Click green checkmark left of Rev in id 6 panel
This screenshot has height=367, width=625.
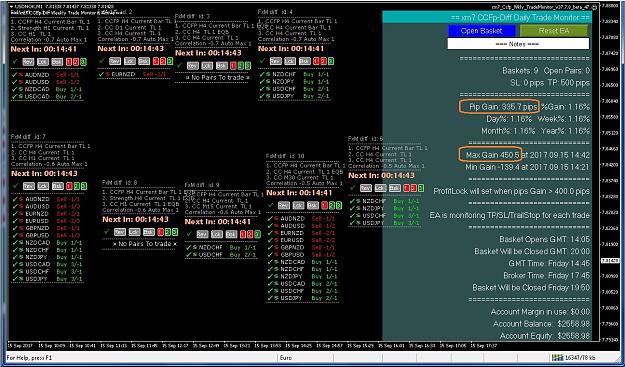click(353, 188)
